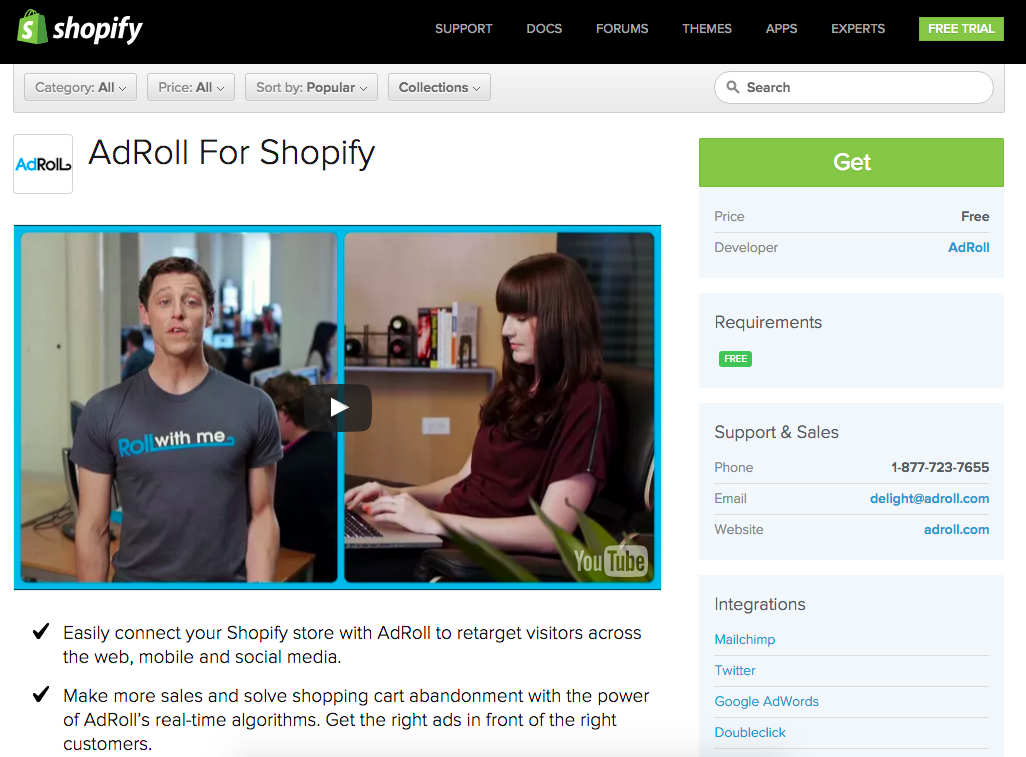Open the Apps section
The width and height of the screenshot is (1026, 757).
tap(782, 29)
